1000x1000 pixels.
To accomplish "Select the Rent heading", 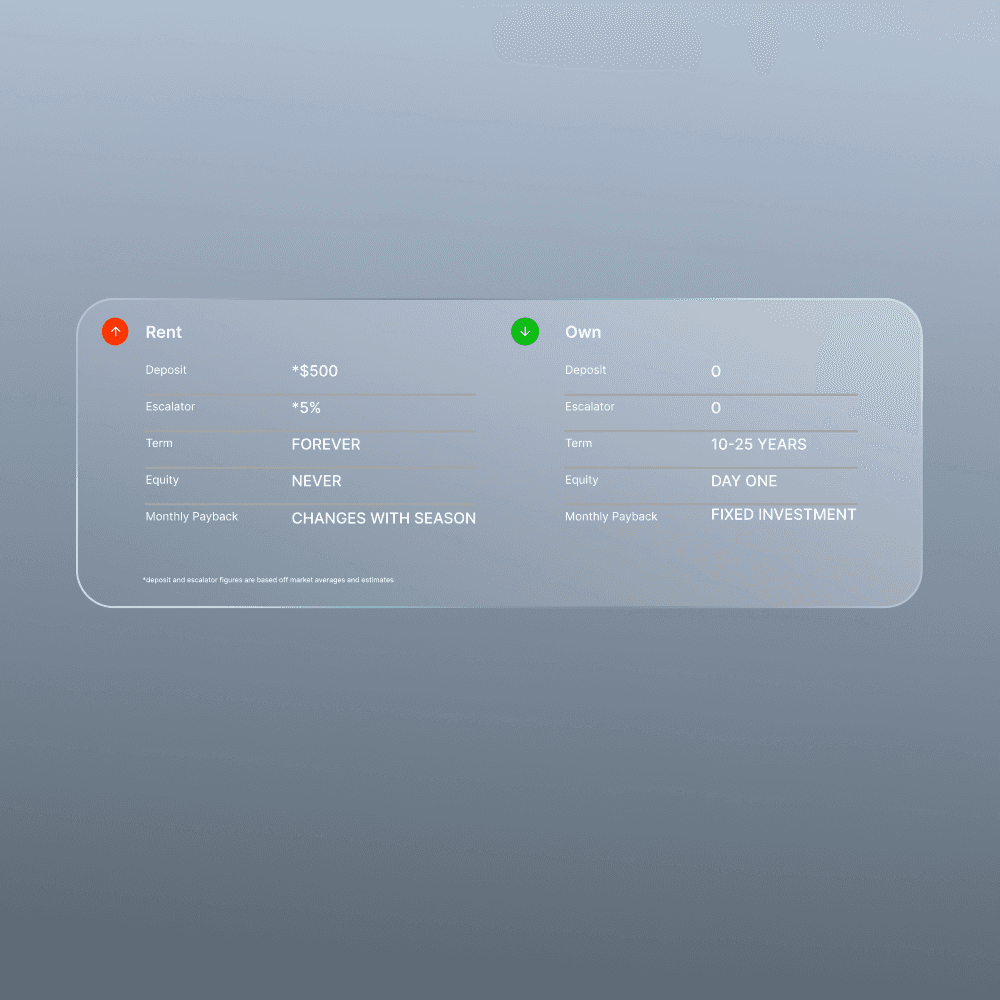I will coord(163,332).
